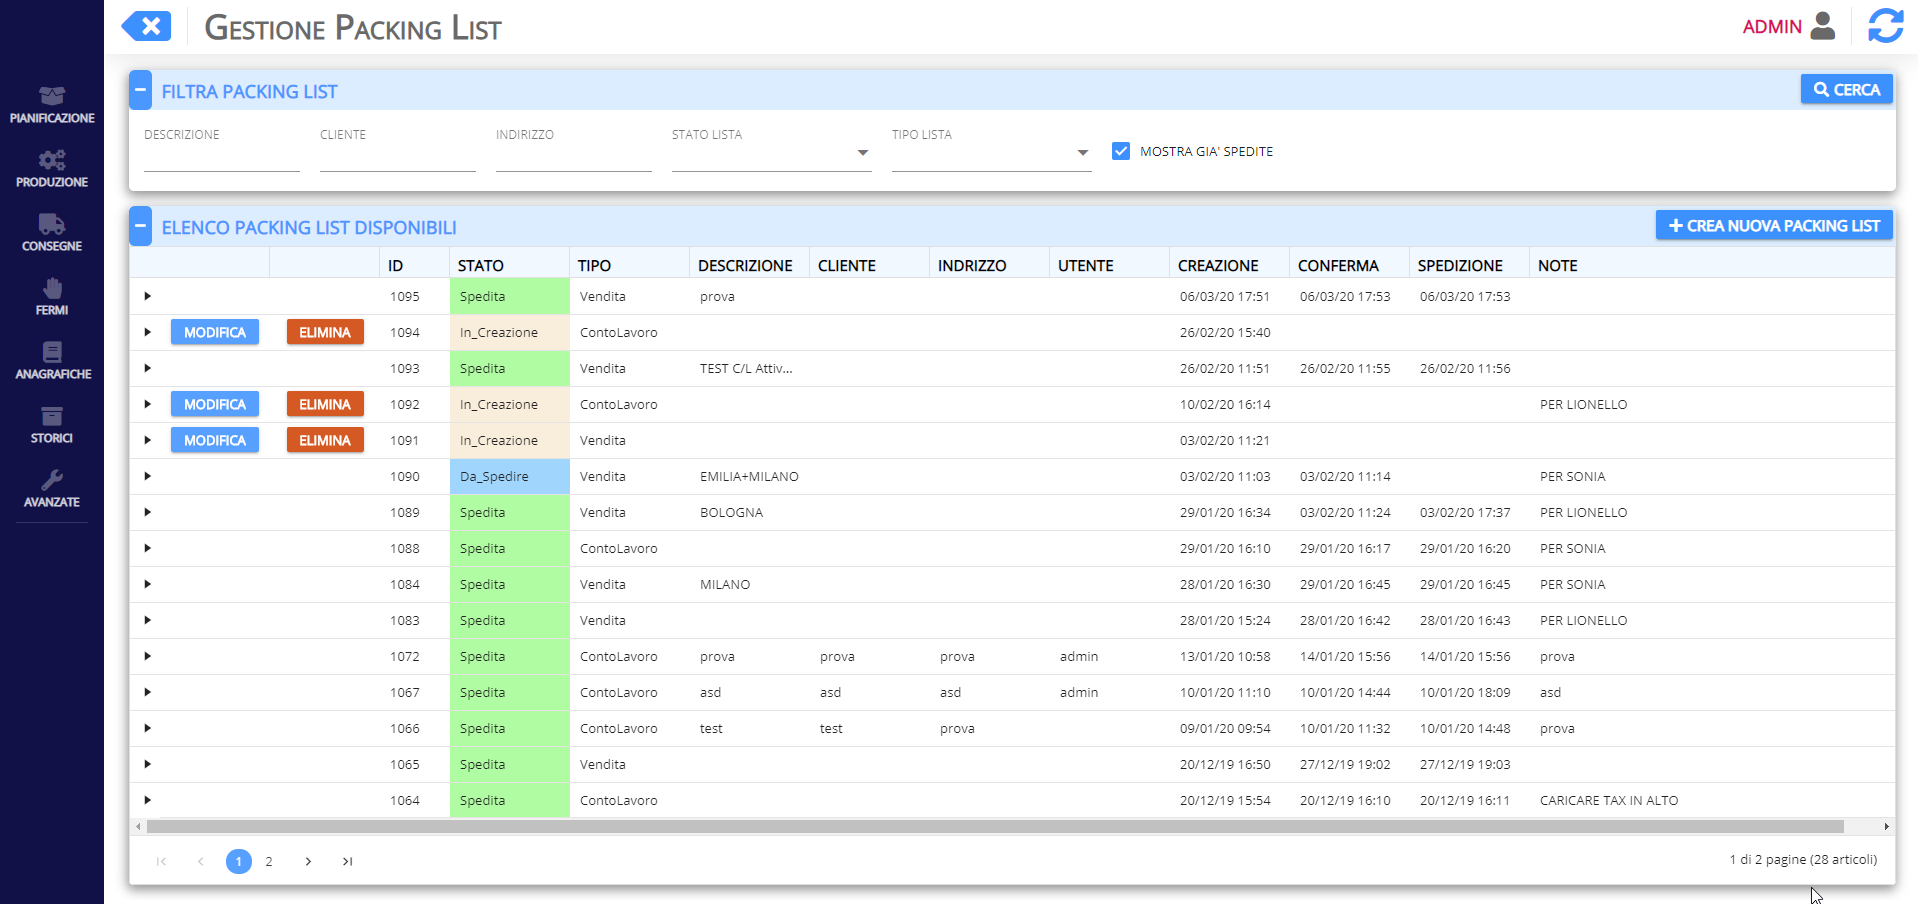Click the Cerca search button
The width and height of the screenshot is (1918, 904).
(x=1846, y=89)
